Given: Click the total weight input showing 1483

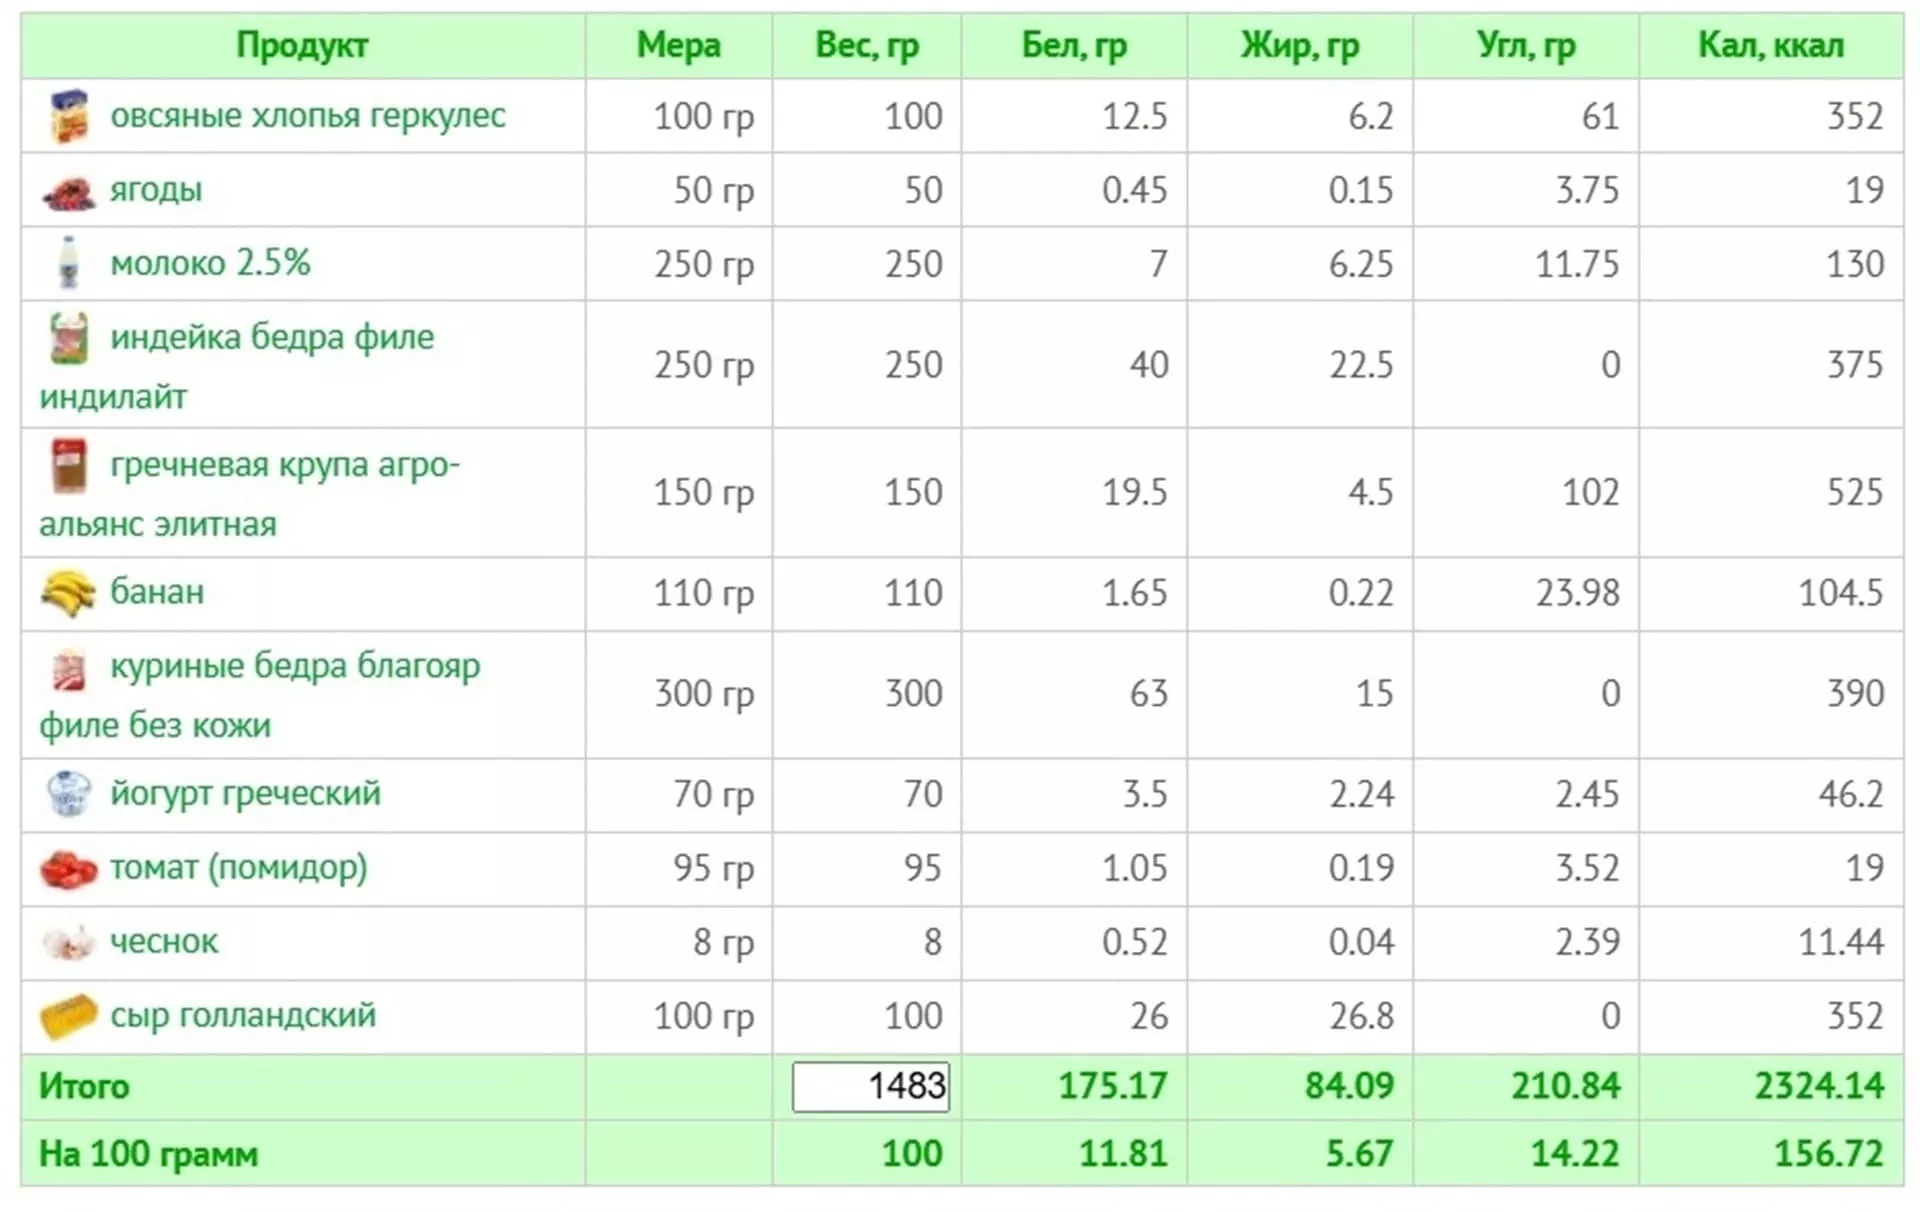Looking at the screenshot, I should pos(871,1086).
